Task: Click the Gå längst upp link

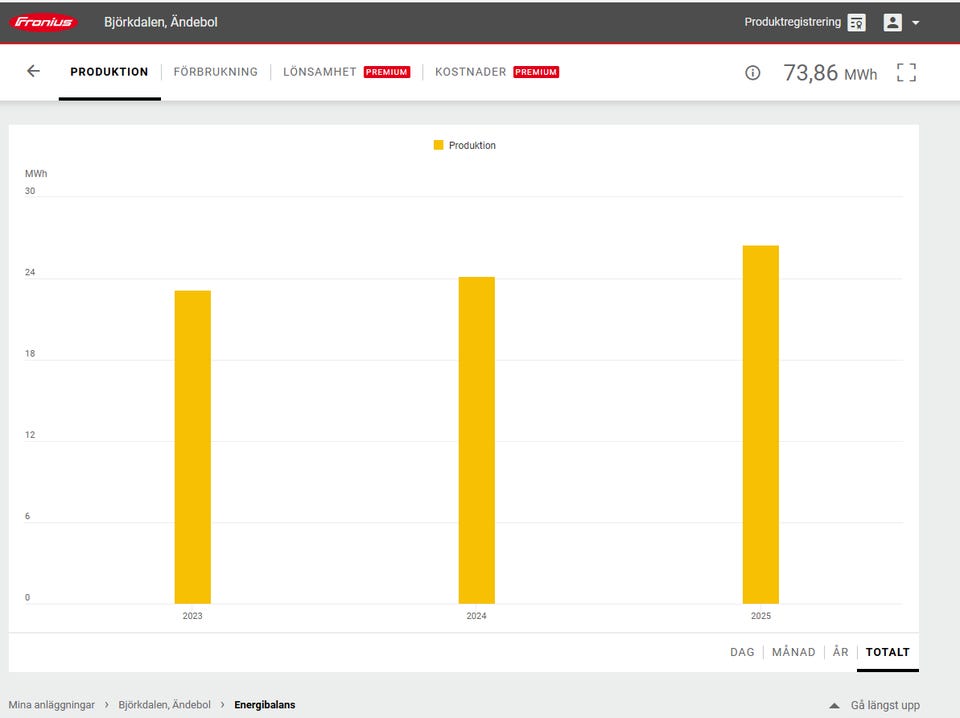Action: pos(884,705)
